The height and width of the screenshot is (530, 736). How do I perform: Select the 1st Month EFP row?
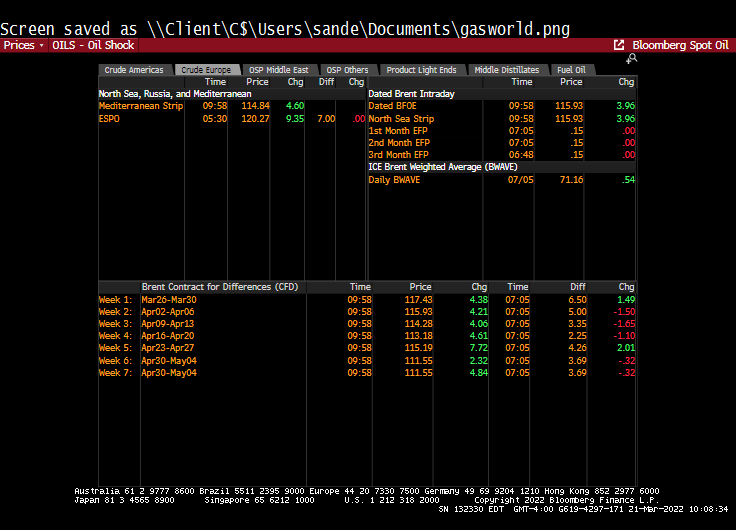click(398, 131)
